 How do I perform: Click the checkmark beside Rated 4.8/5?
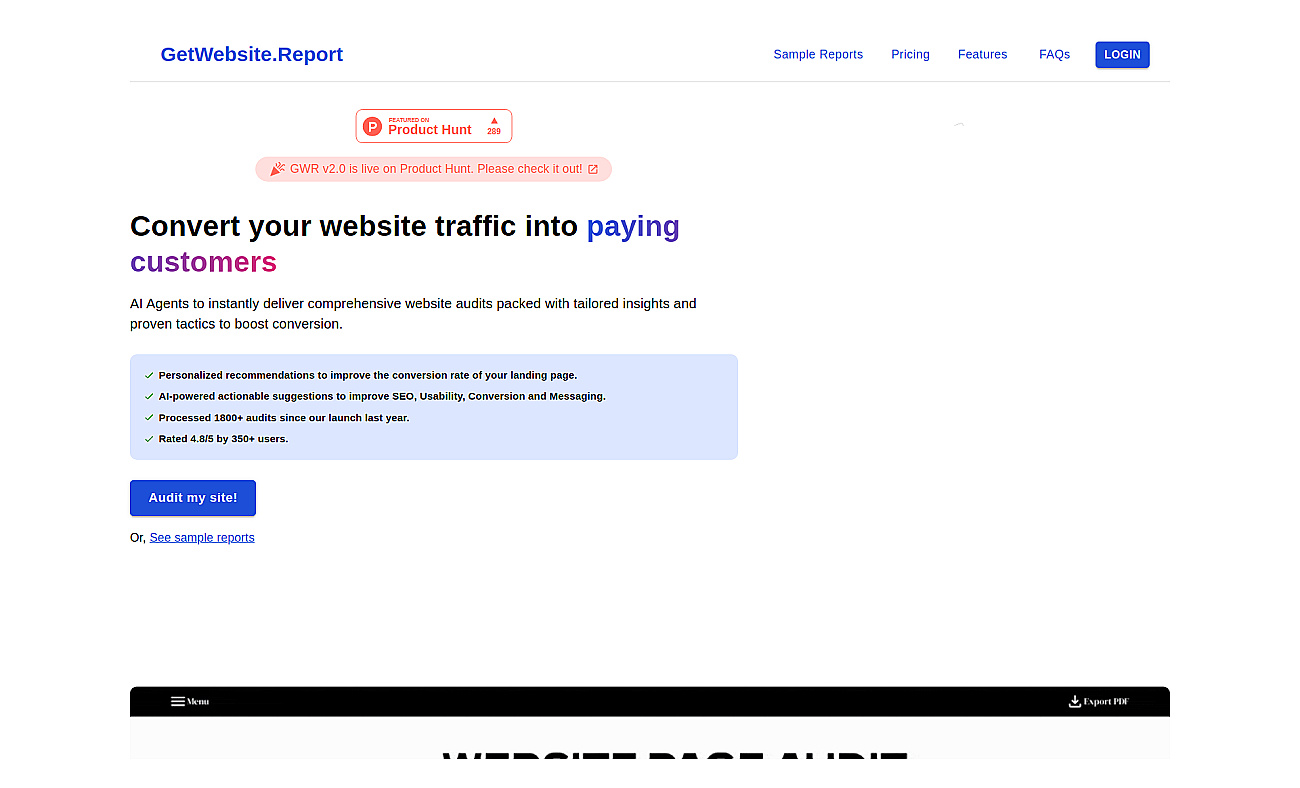coord(149,439)
